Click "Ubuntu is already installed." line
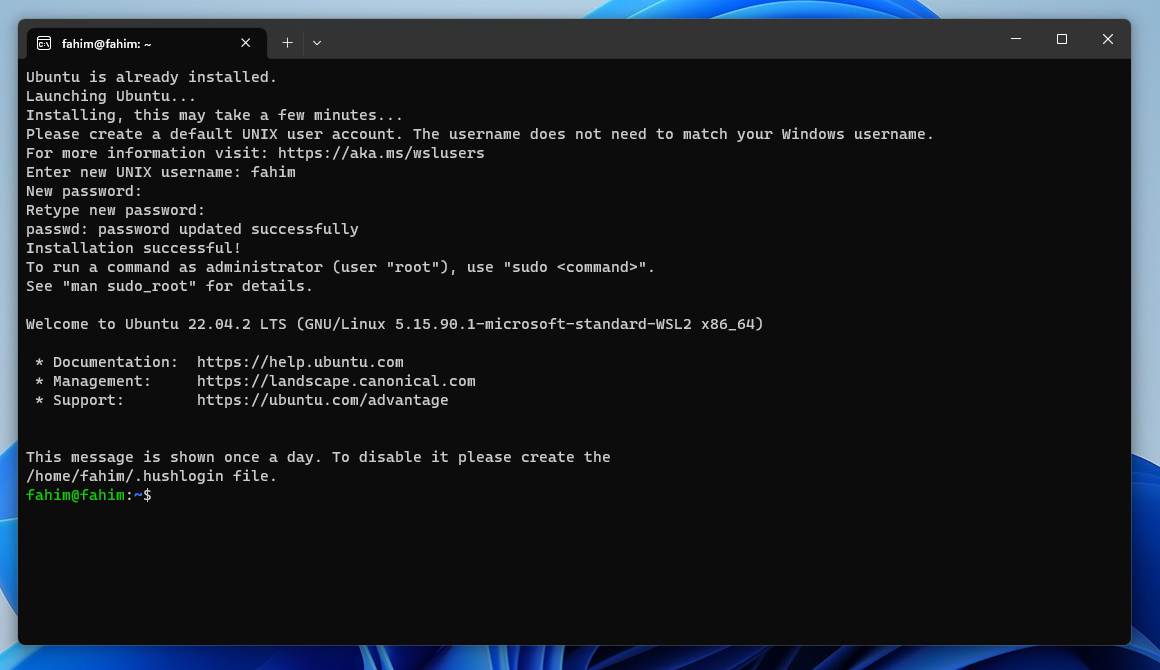1160x670 pixels. click(x=151, y=77)
